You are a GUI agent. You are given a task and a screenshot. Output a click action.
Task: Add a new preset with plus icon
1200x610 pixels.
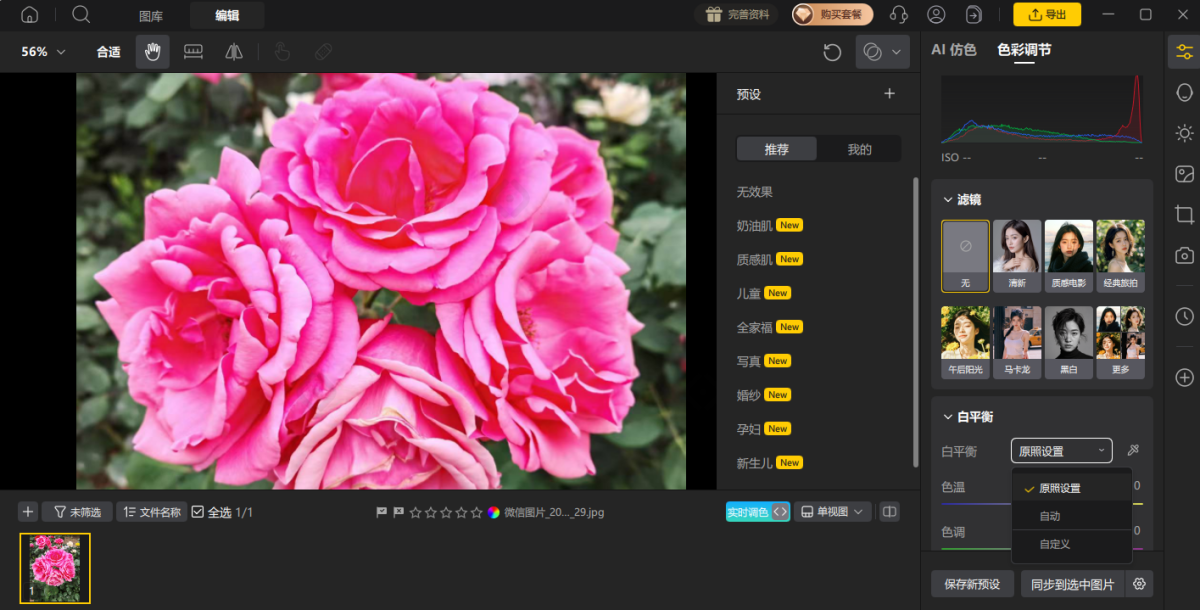tap(889, 94)
